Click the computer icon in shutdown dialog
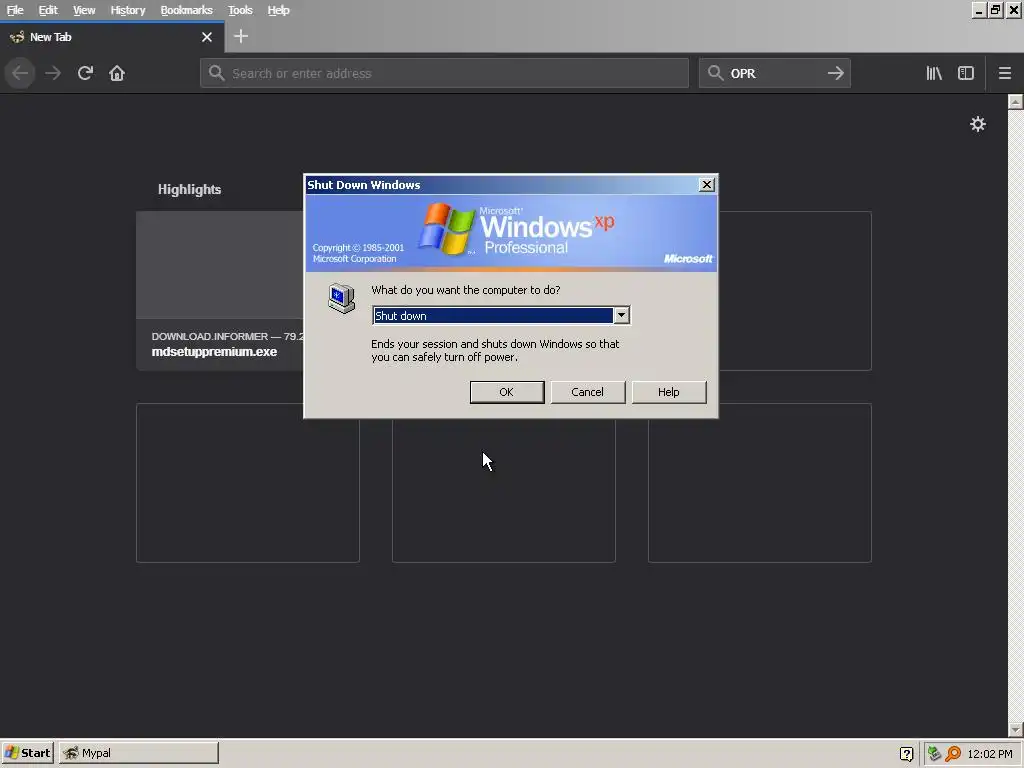This screenshot has width=1024, height=768. [x=342, y=299]
